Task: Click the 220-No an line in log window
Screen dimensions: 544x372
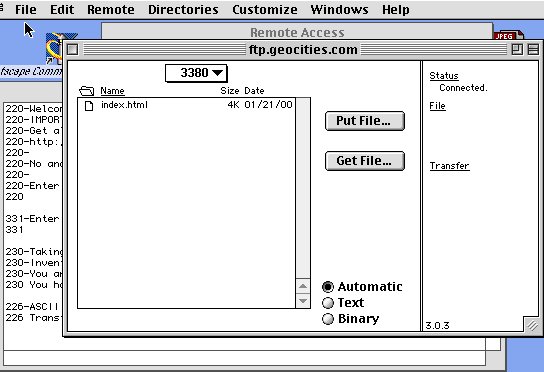Action: (34, 164)
